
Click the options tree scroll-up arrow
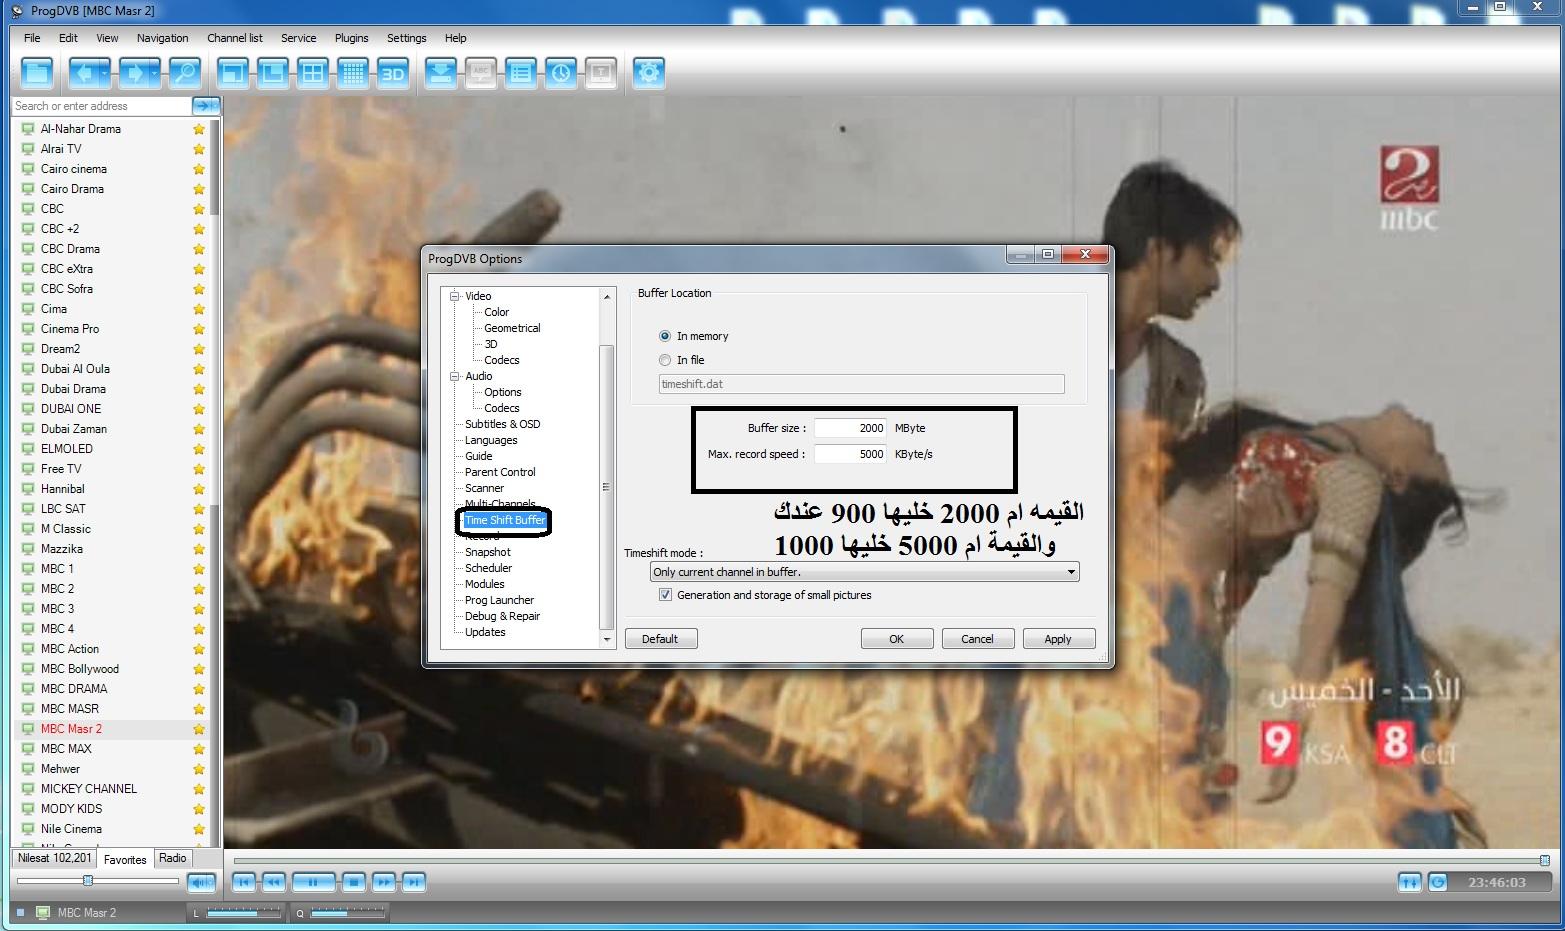point(606,297)
